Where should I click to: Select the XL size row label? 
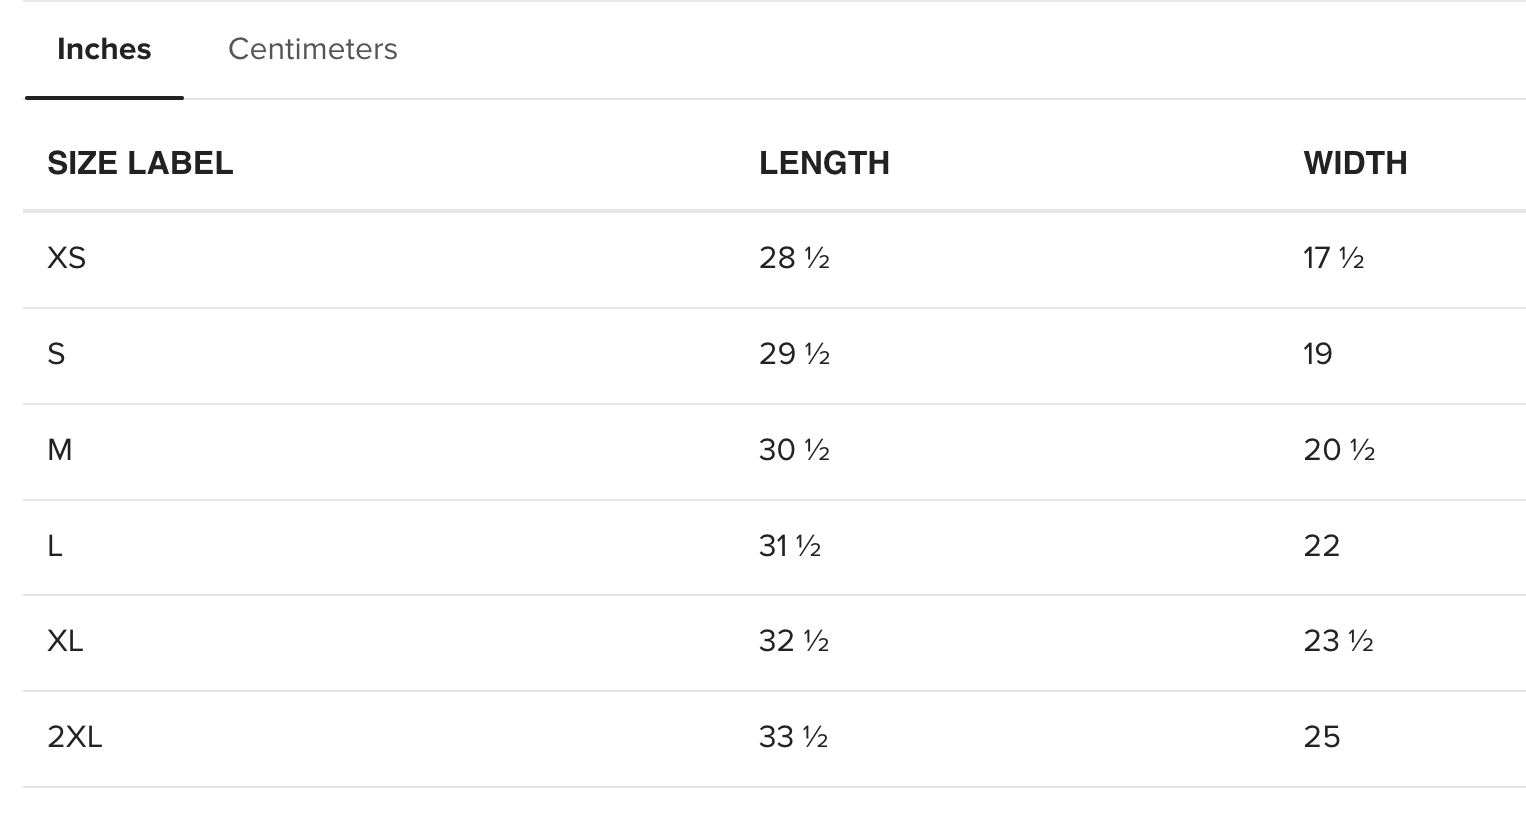click(x=65, y=641)
